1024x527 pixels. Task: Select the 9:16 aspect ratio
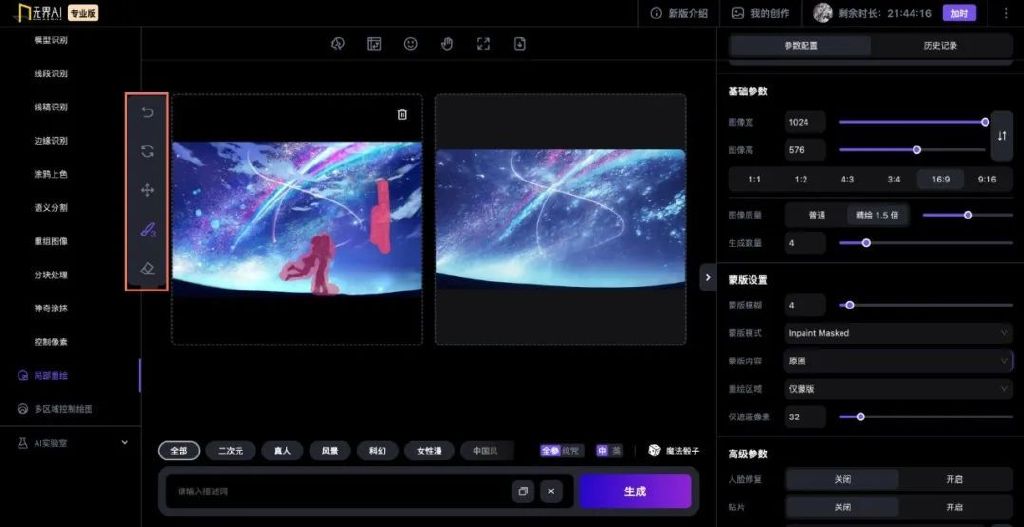987,179
